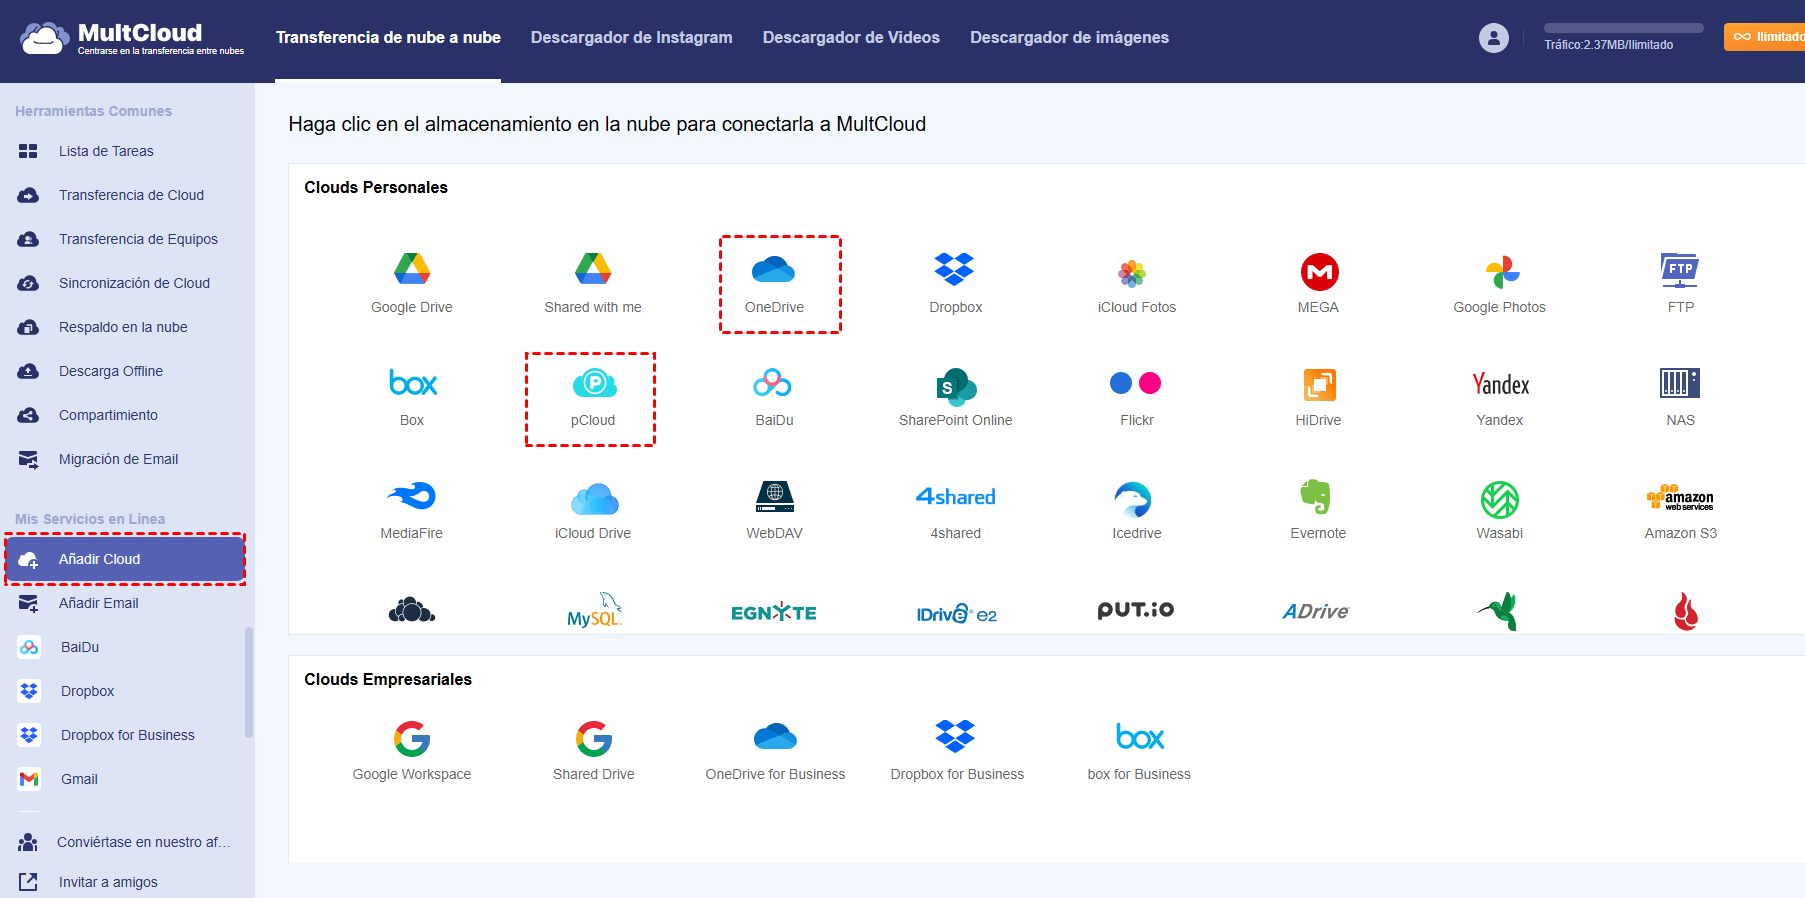
Task: Open Lista de Tareas in sidebar
Action: point(106,151)
